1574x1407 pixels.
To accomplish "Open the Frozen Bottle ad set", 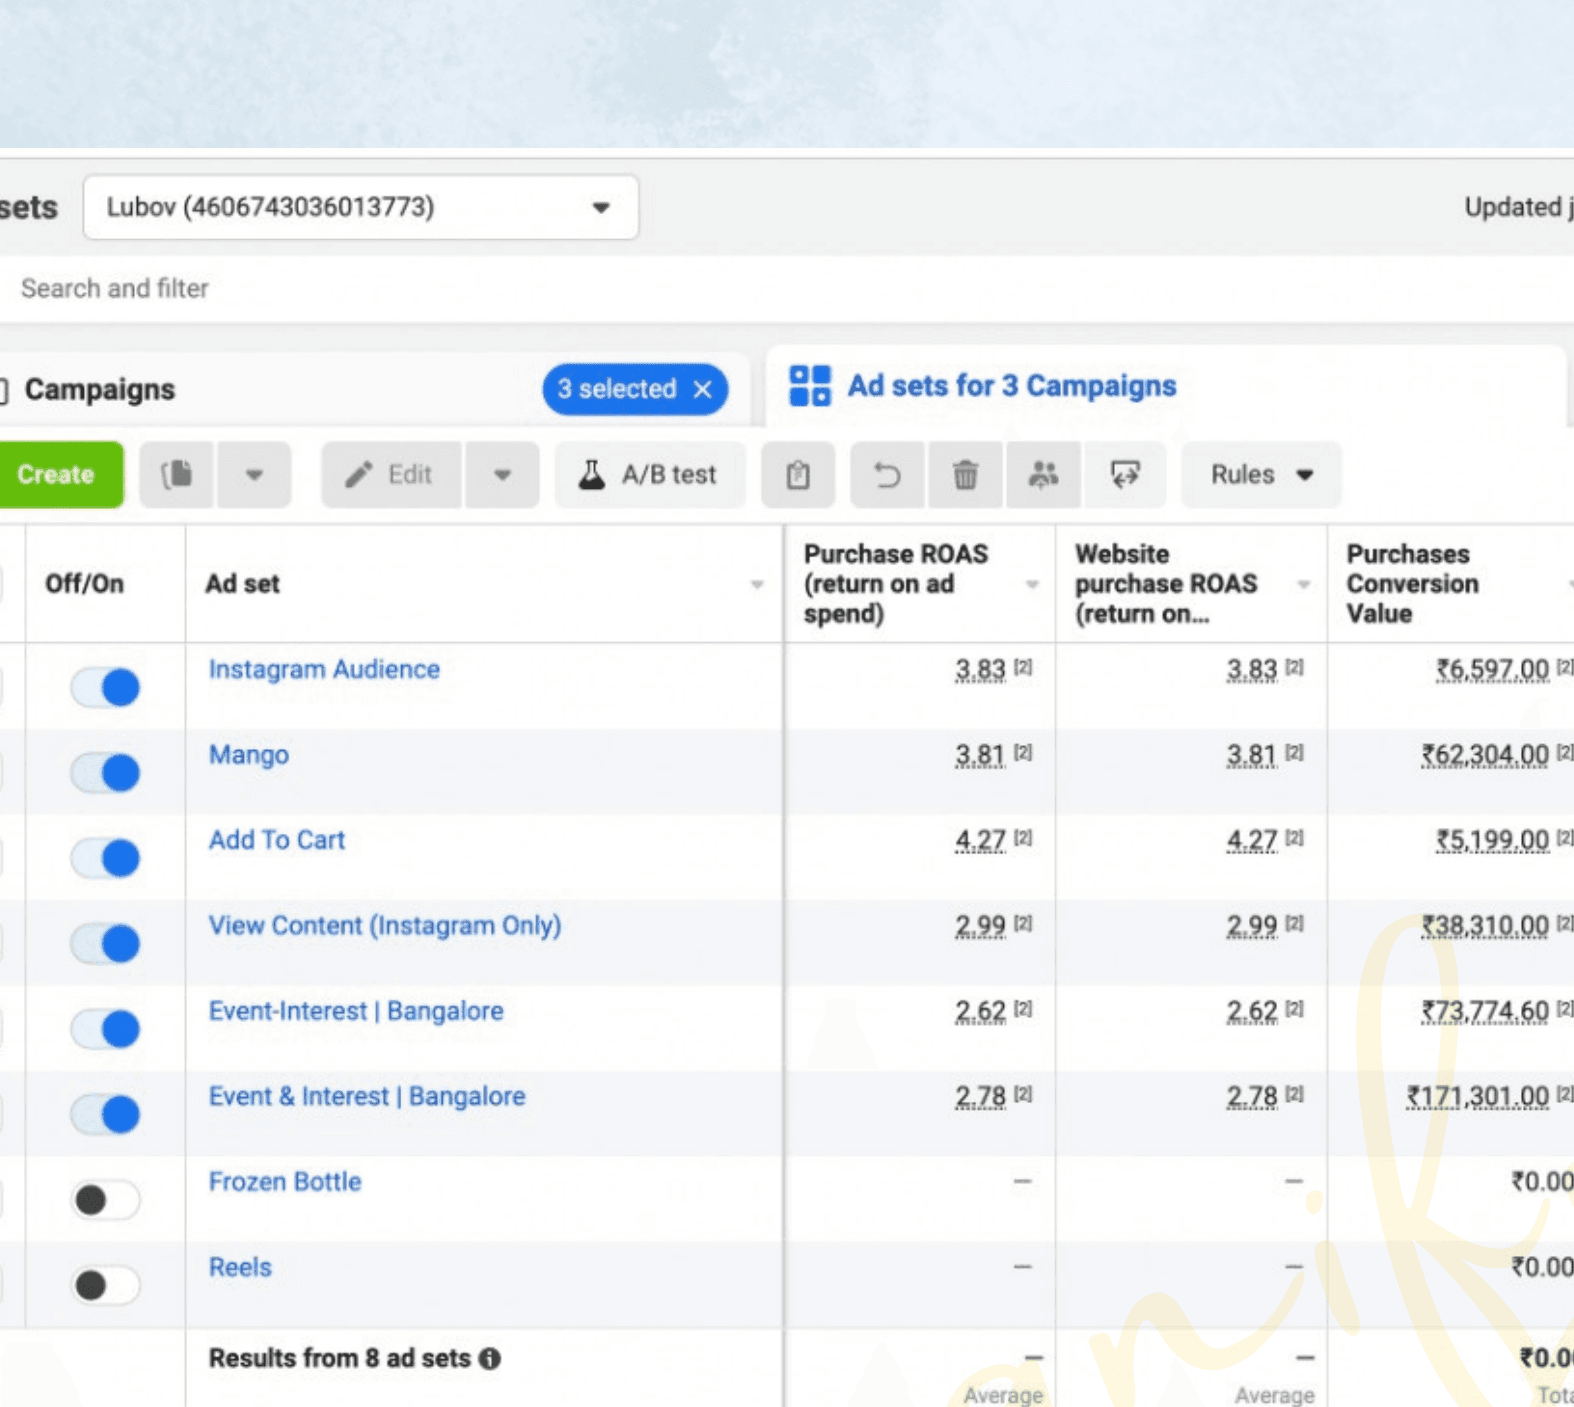I will click(285, 1182).
